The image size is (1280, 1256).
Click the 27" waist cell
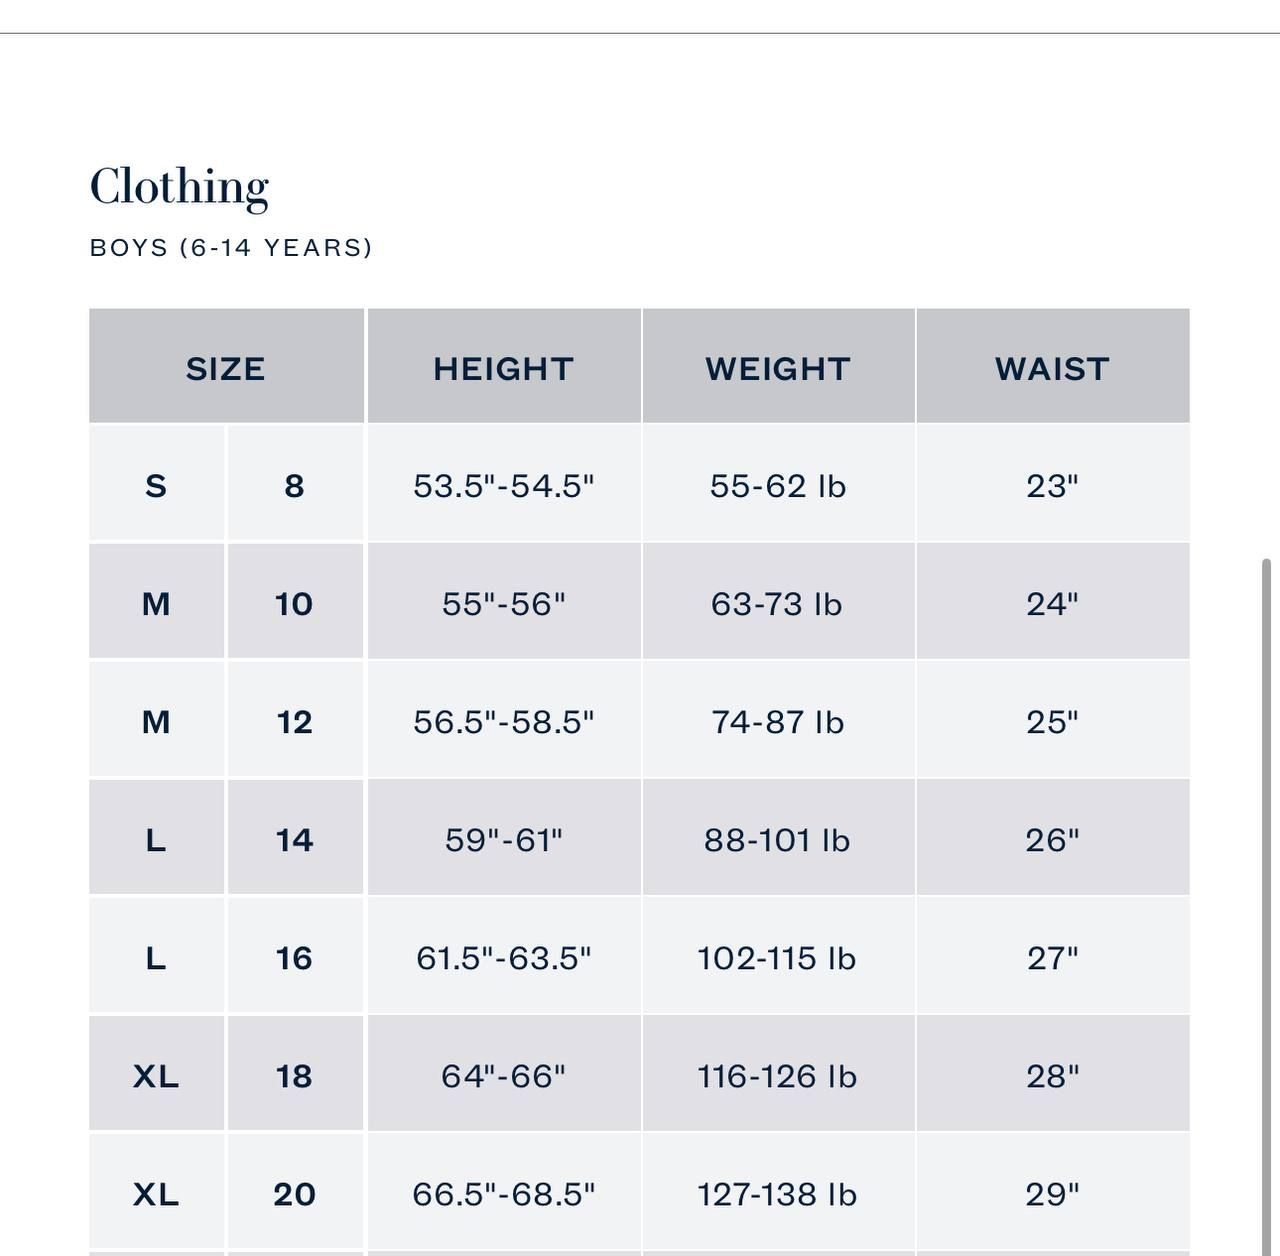1052,958
